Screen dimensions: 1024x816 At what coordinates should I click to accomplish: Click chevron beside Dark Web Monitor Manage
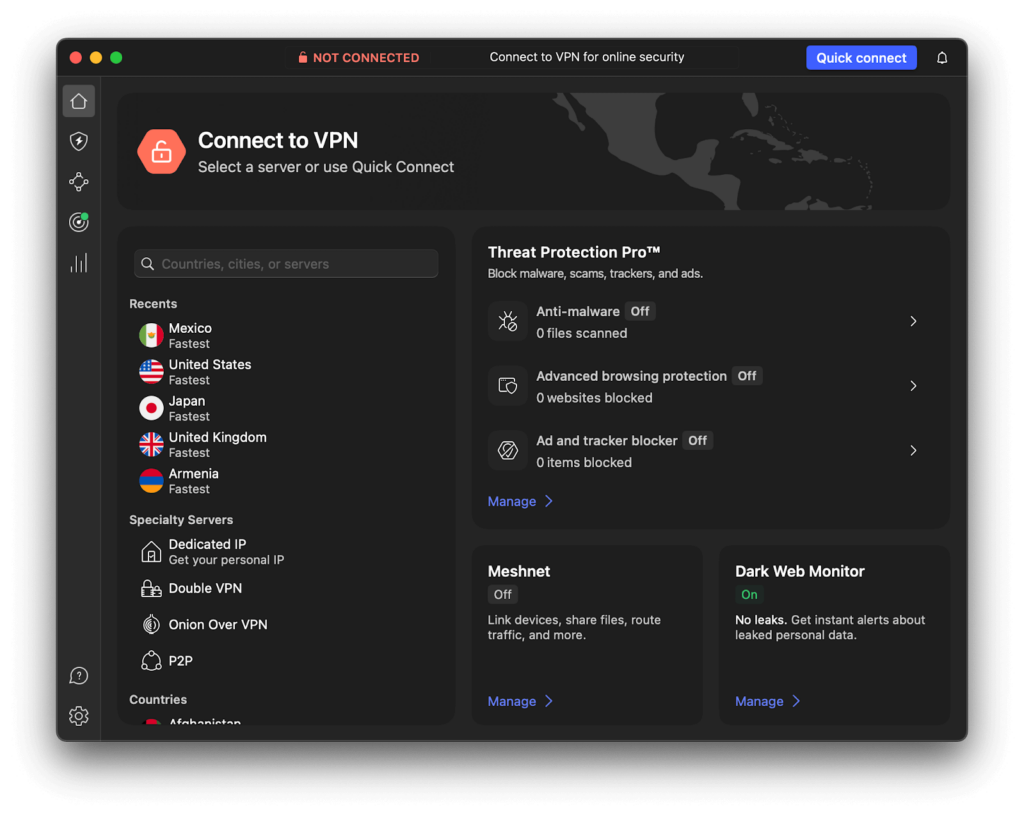click(796, 701)
